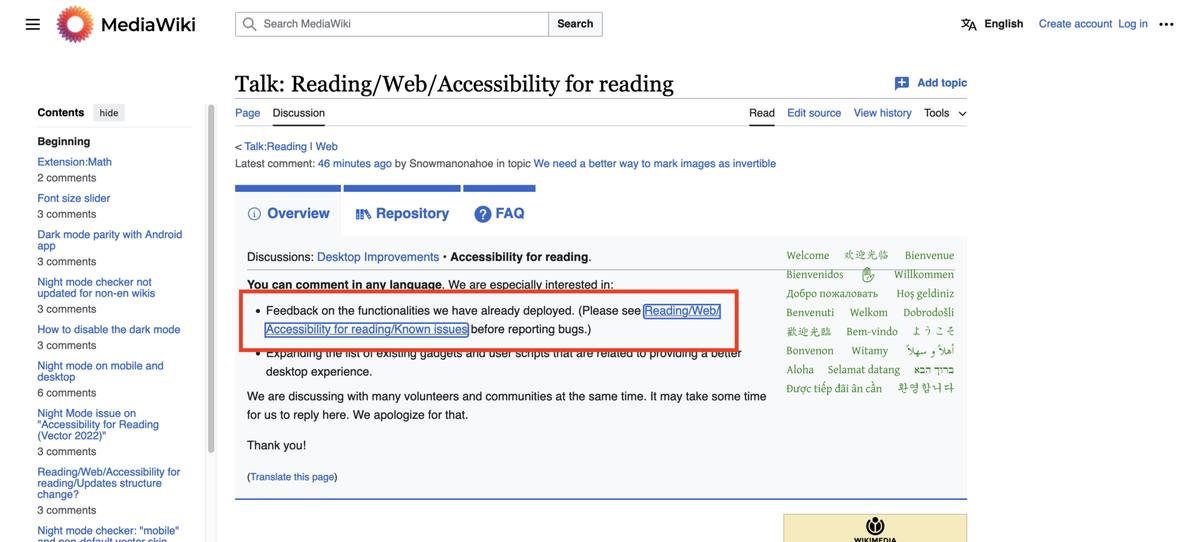The image size is (1200, 542).
Task: Open the FAQ tab
Action: (x=499, y=213)
